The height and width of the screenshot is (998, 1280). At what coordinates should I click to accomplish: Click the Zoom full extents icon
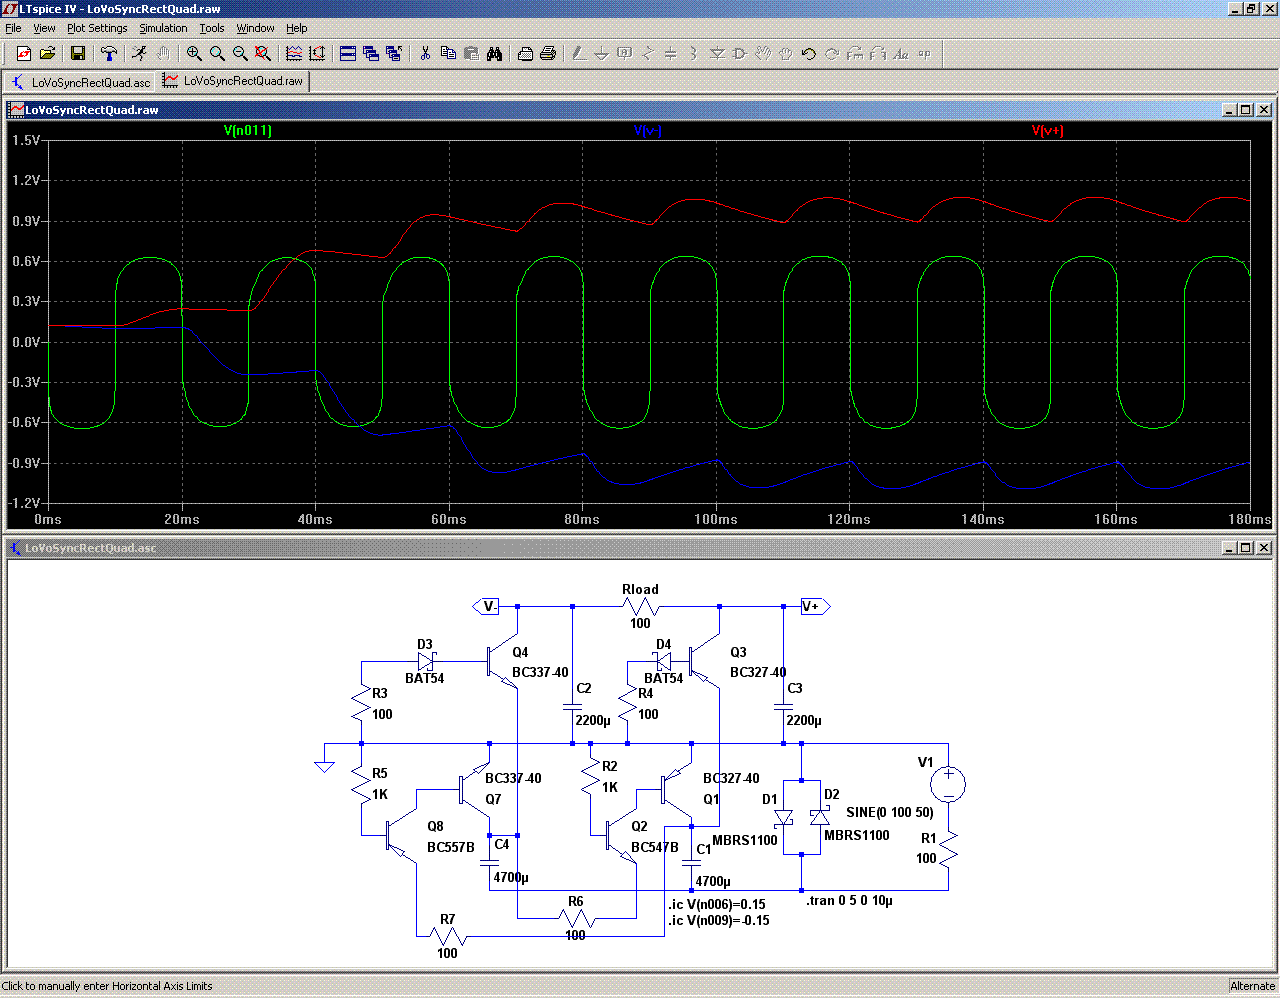[263, 53]
